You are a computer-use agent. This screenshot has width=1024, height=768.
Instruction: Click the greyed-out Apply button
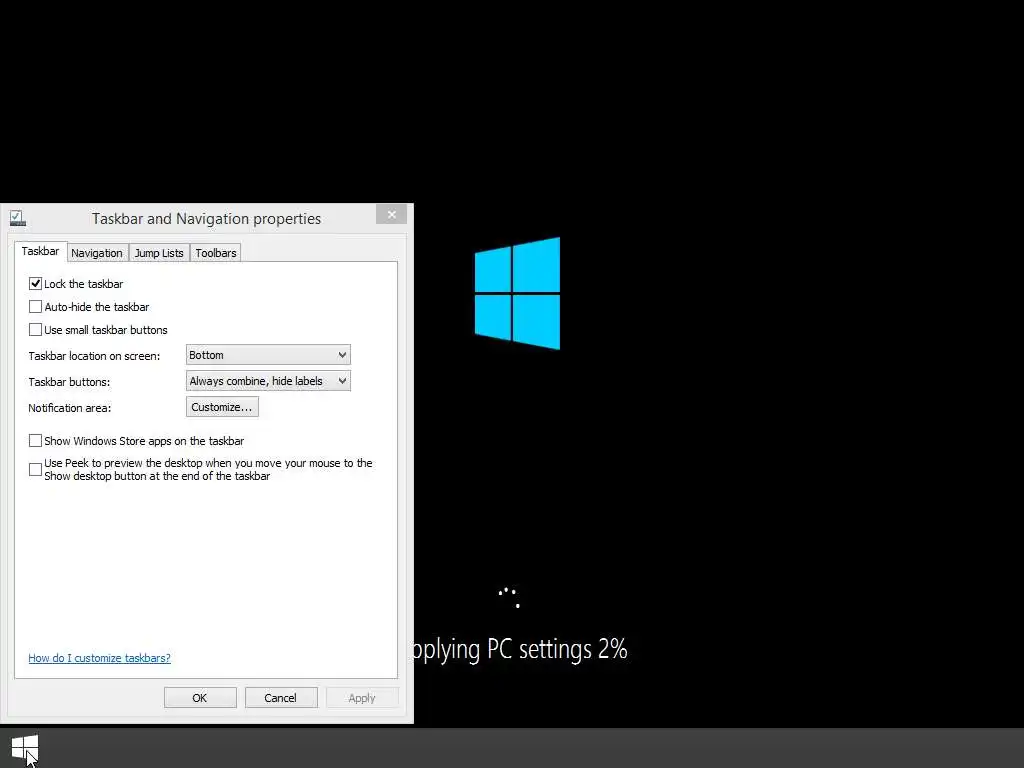362,697
